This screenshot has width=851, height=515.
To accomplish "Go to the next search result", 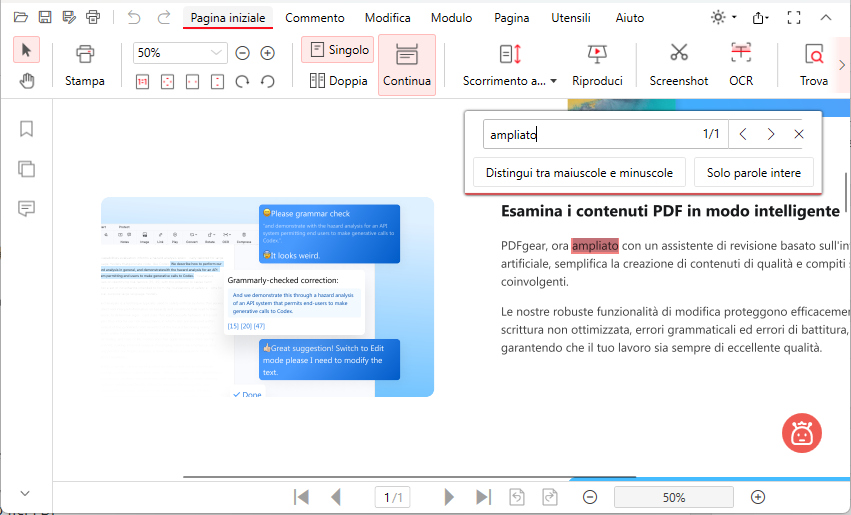I will click(771, 134).
